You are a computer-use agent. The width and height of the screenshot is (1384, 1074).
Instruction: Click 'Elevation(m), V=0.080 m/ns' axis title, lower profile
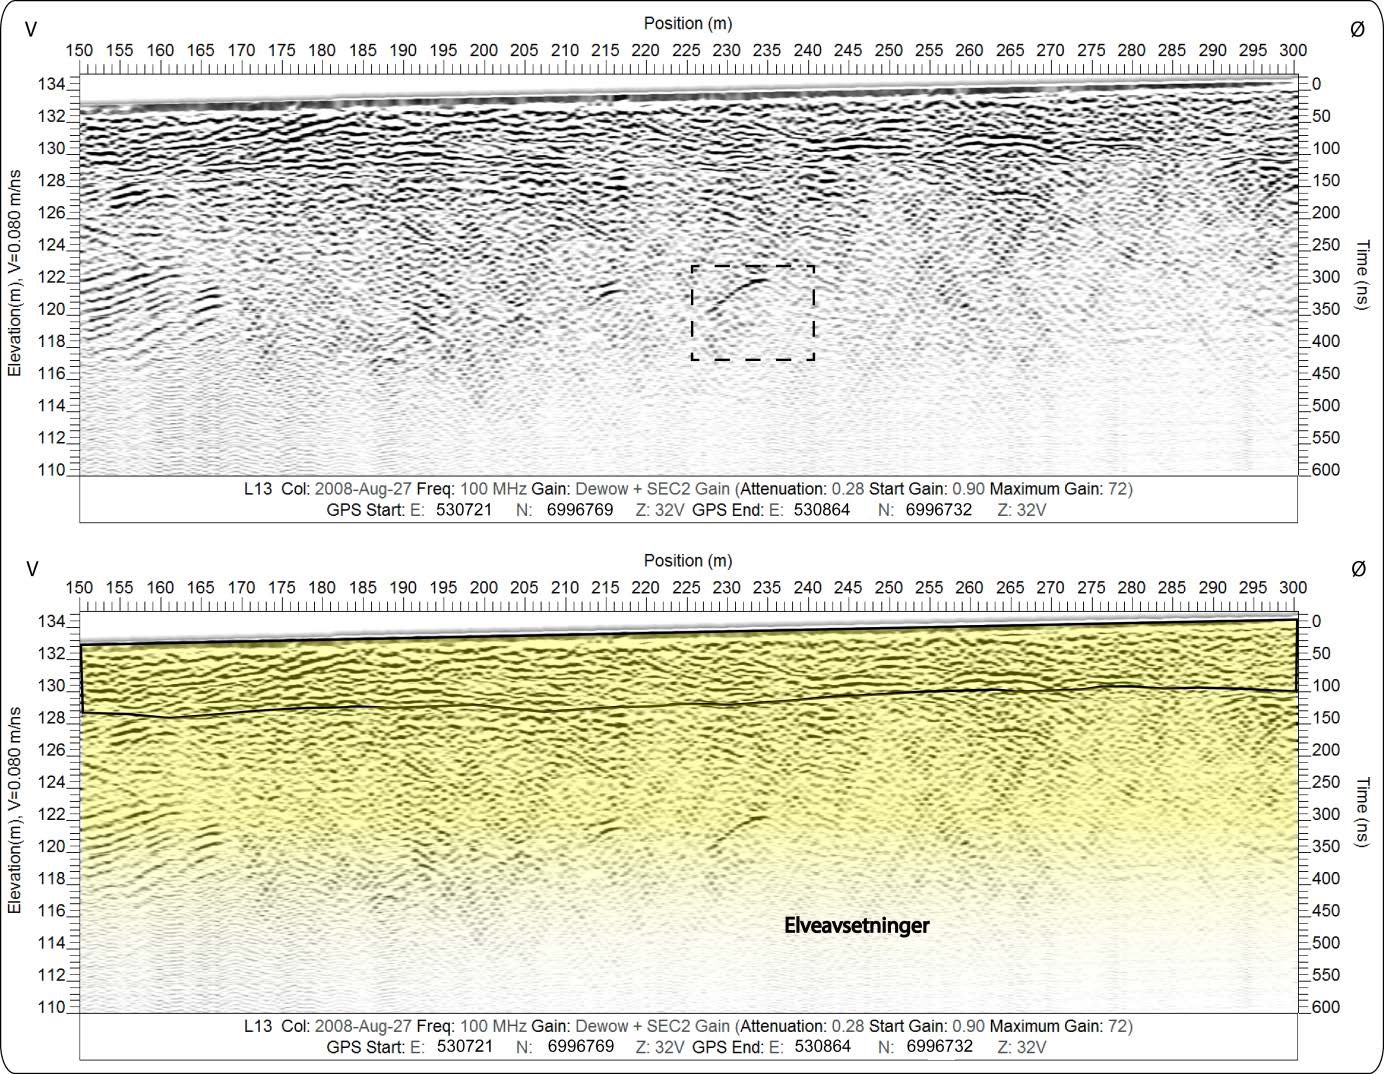[14, 810]
